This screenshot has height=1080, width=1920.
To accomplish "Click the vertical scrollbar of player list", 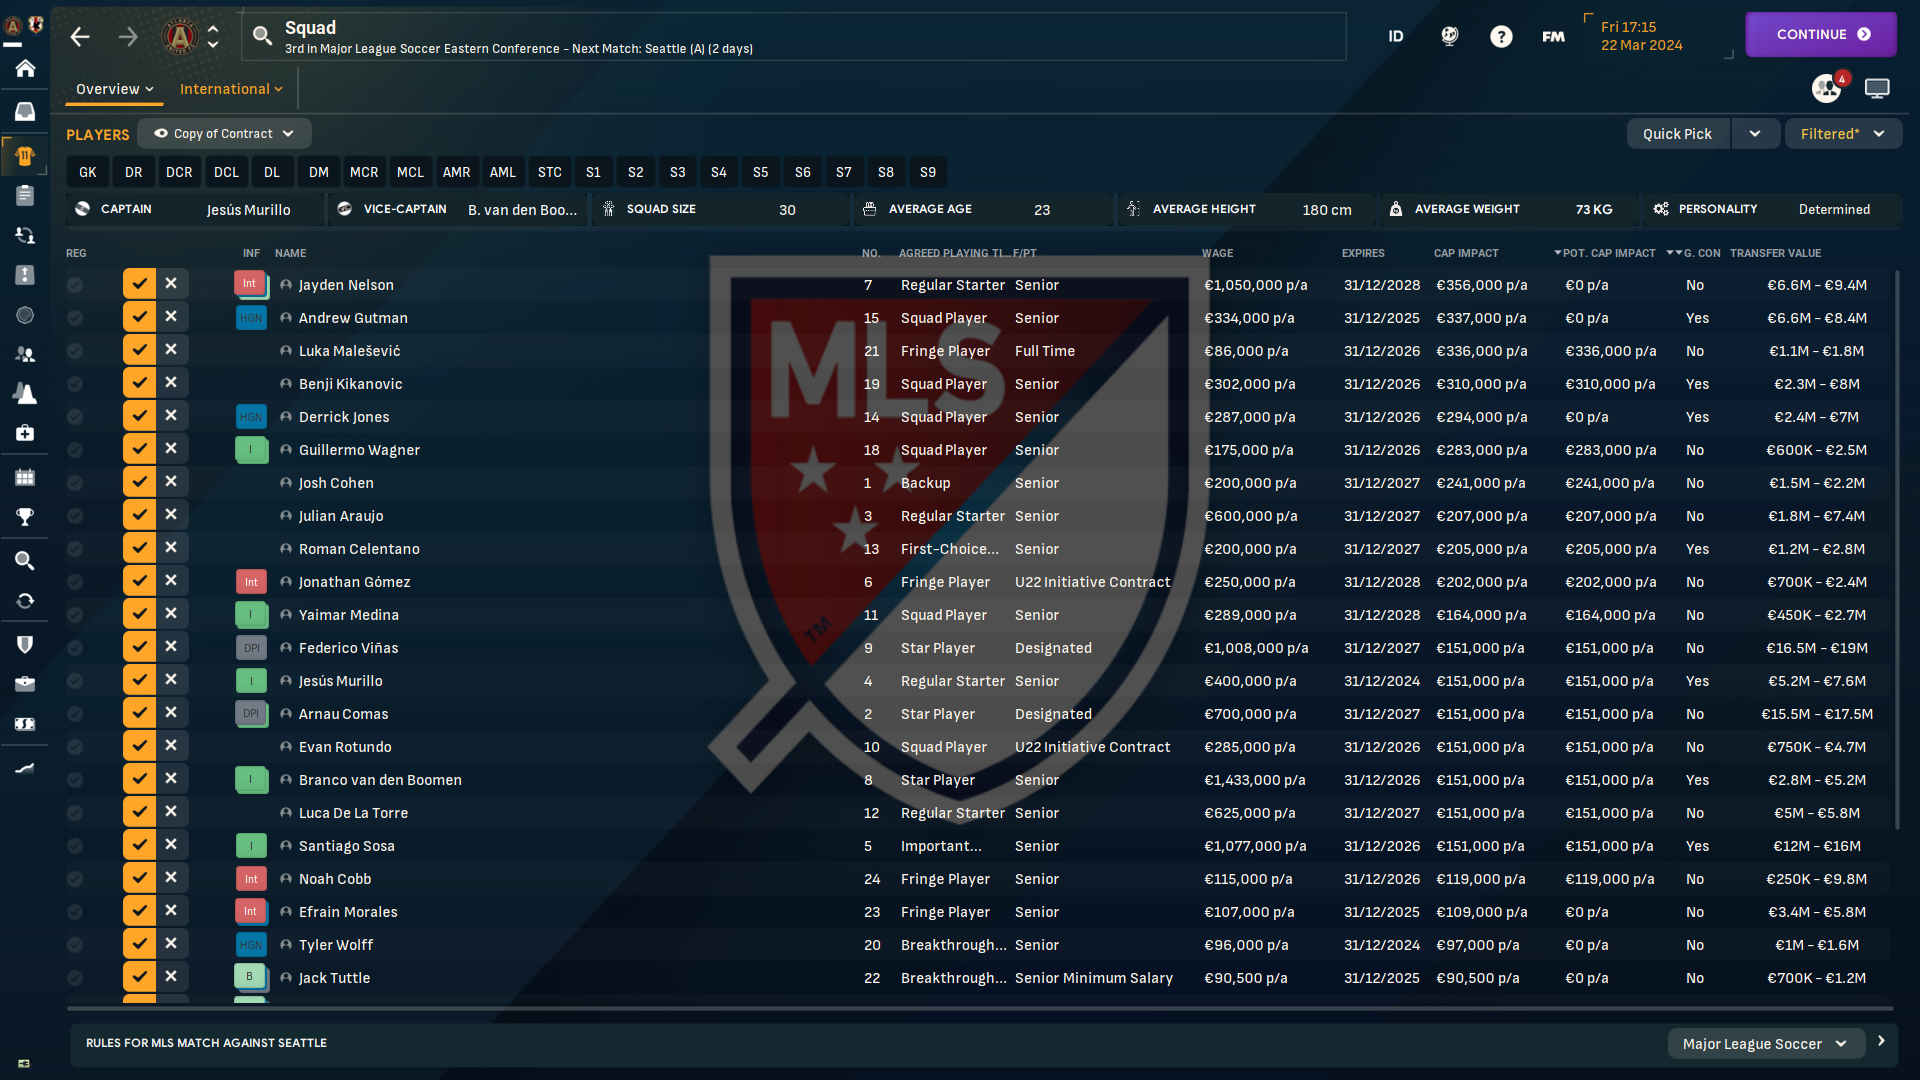I will click(1897, 548).
